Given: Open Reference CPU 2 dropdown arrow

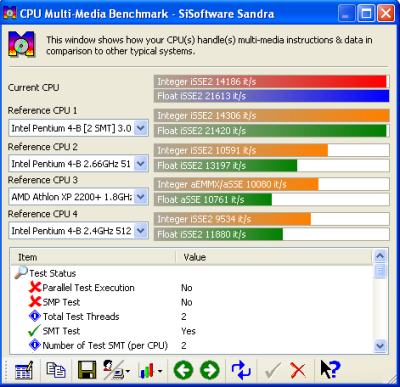Looking at the screenshot, I should click(x=141, y=164).
